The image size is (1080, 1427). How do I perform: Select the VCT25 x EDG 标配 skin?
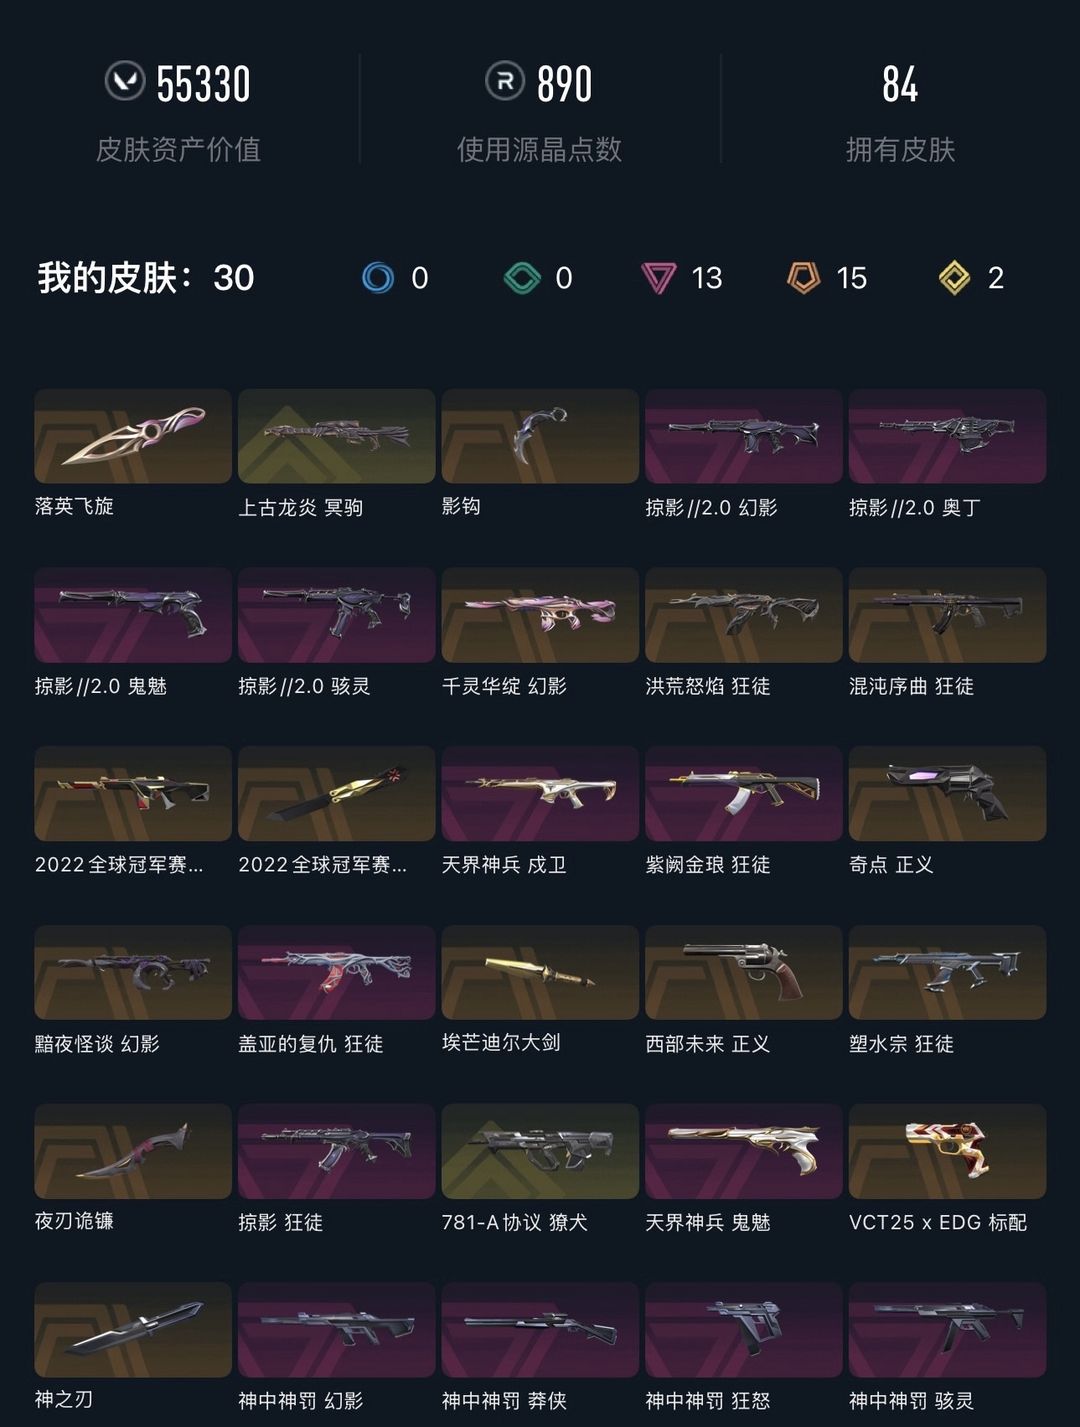click(947, 1151)
